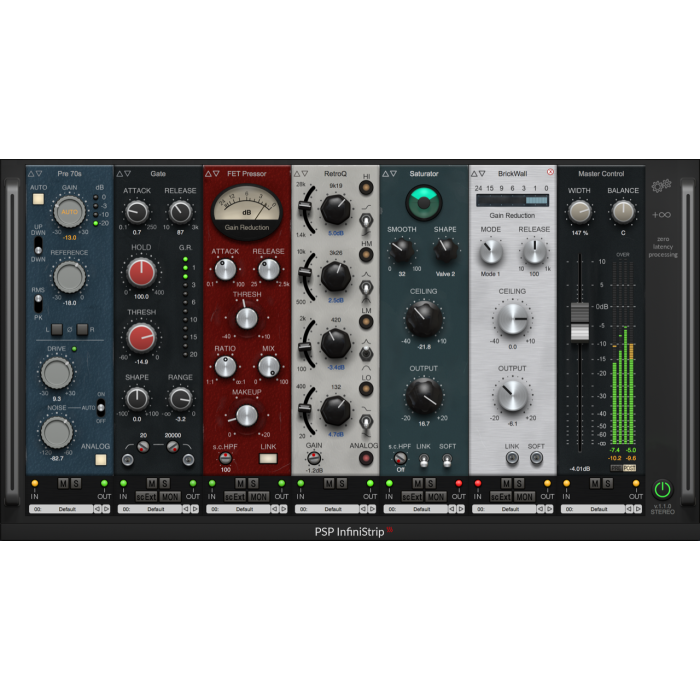Enable scExt on FET Pressor

(234, 496)
